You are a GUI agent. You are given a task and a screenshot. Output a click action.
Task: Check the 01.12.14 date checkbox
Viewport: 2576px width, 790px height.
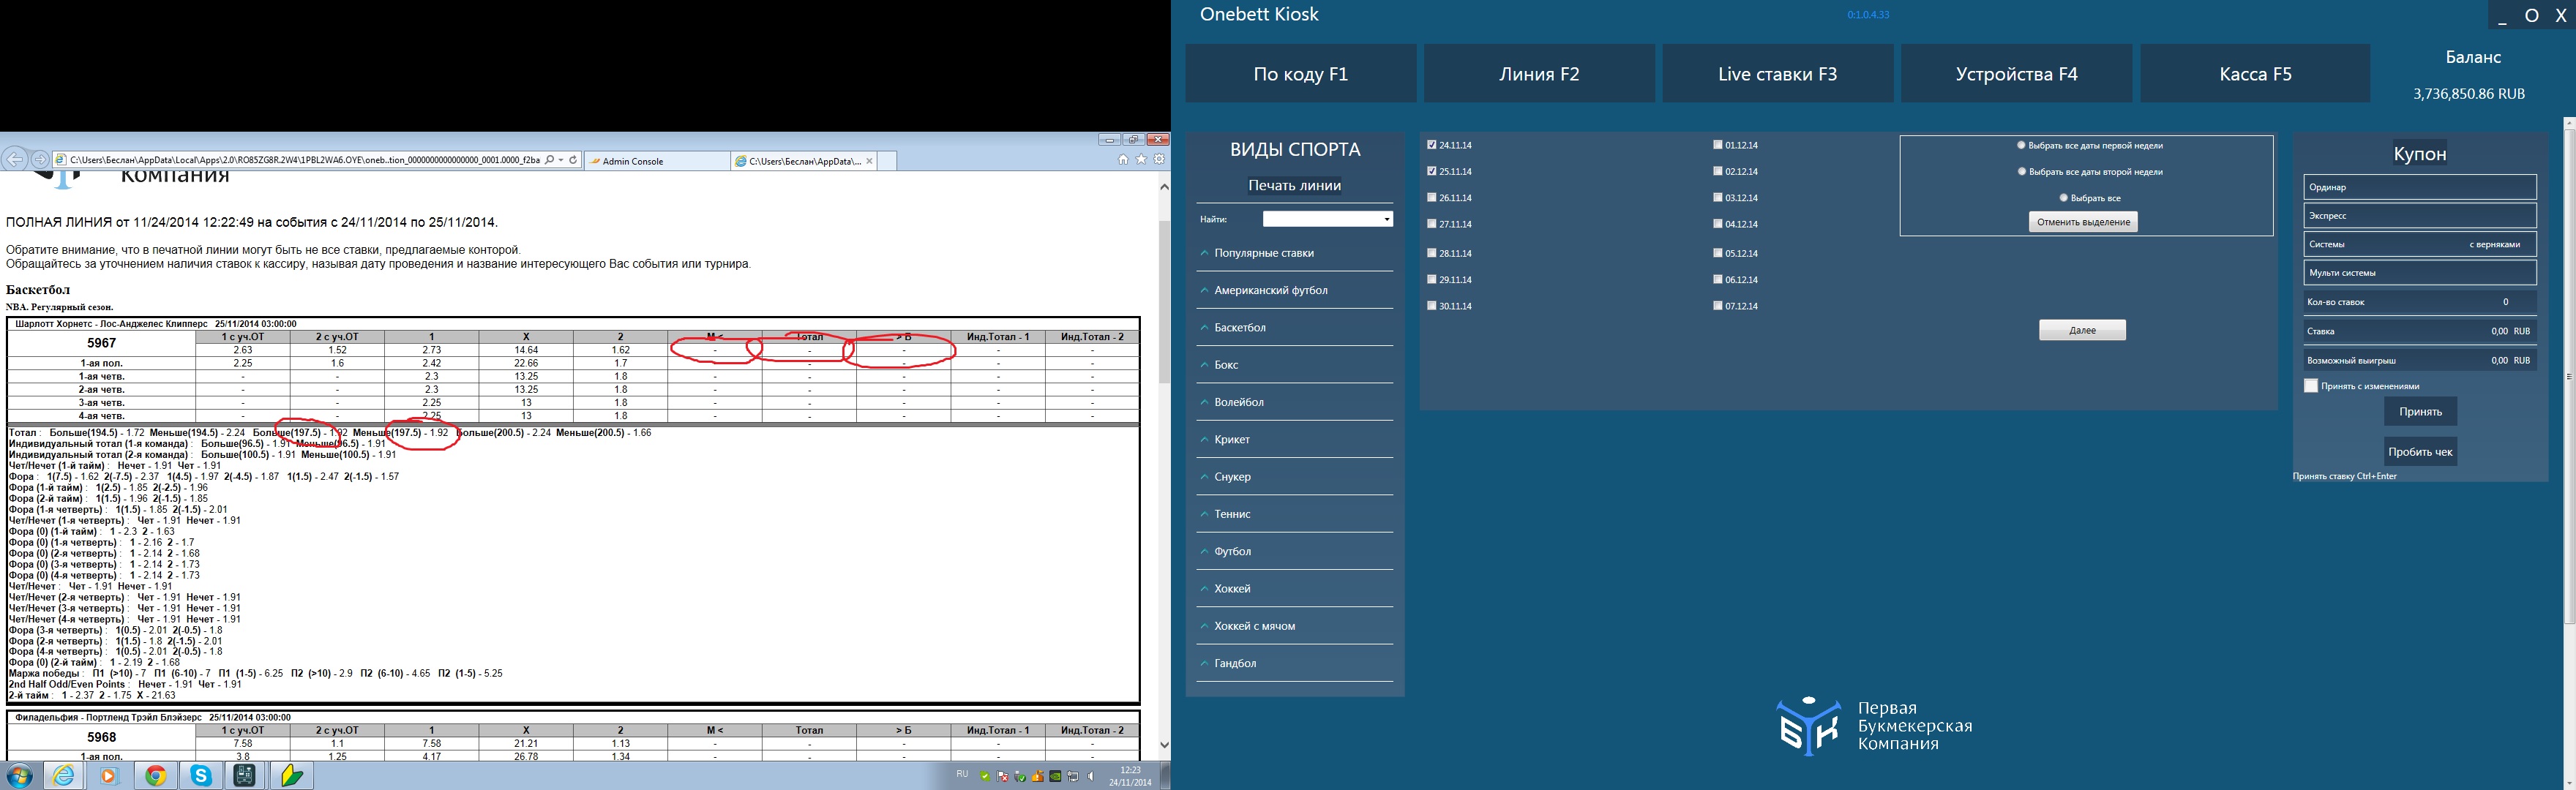click(x=1718, y=145)
